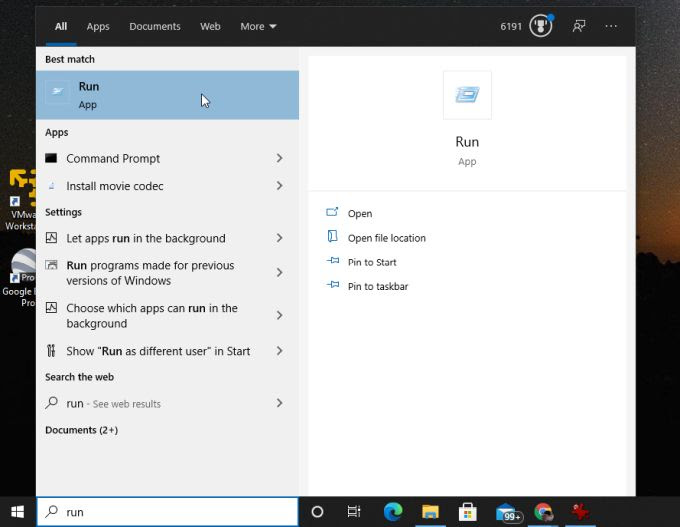Expand the Command Prompt result arrow
Image resolution: width=680 pixels, height=527 pixels.
click(279, 158)
